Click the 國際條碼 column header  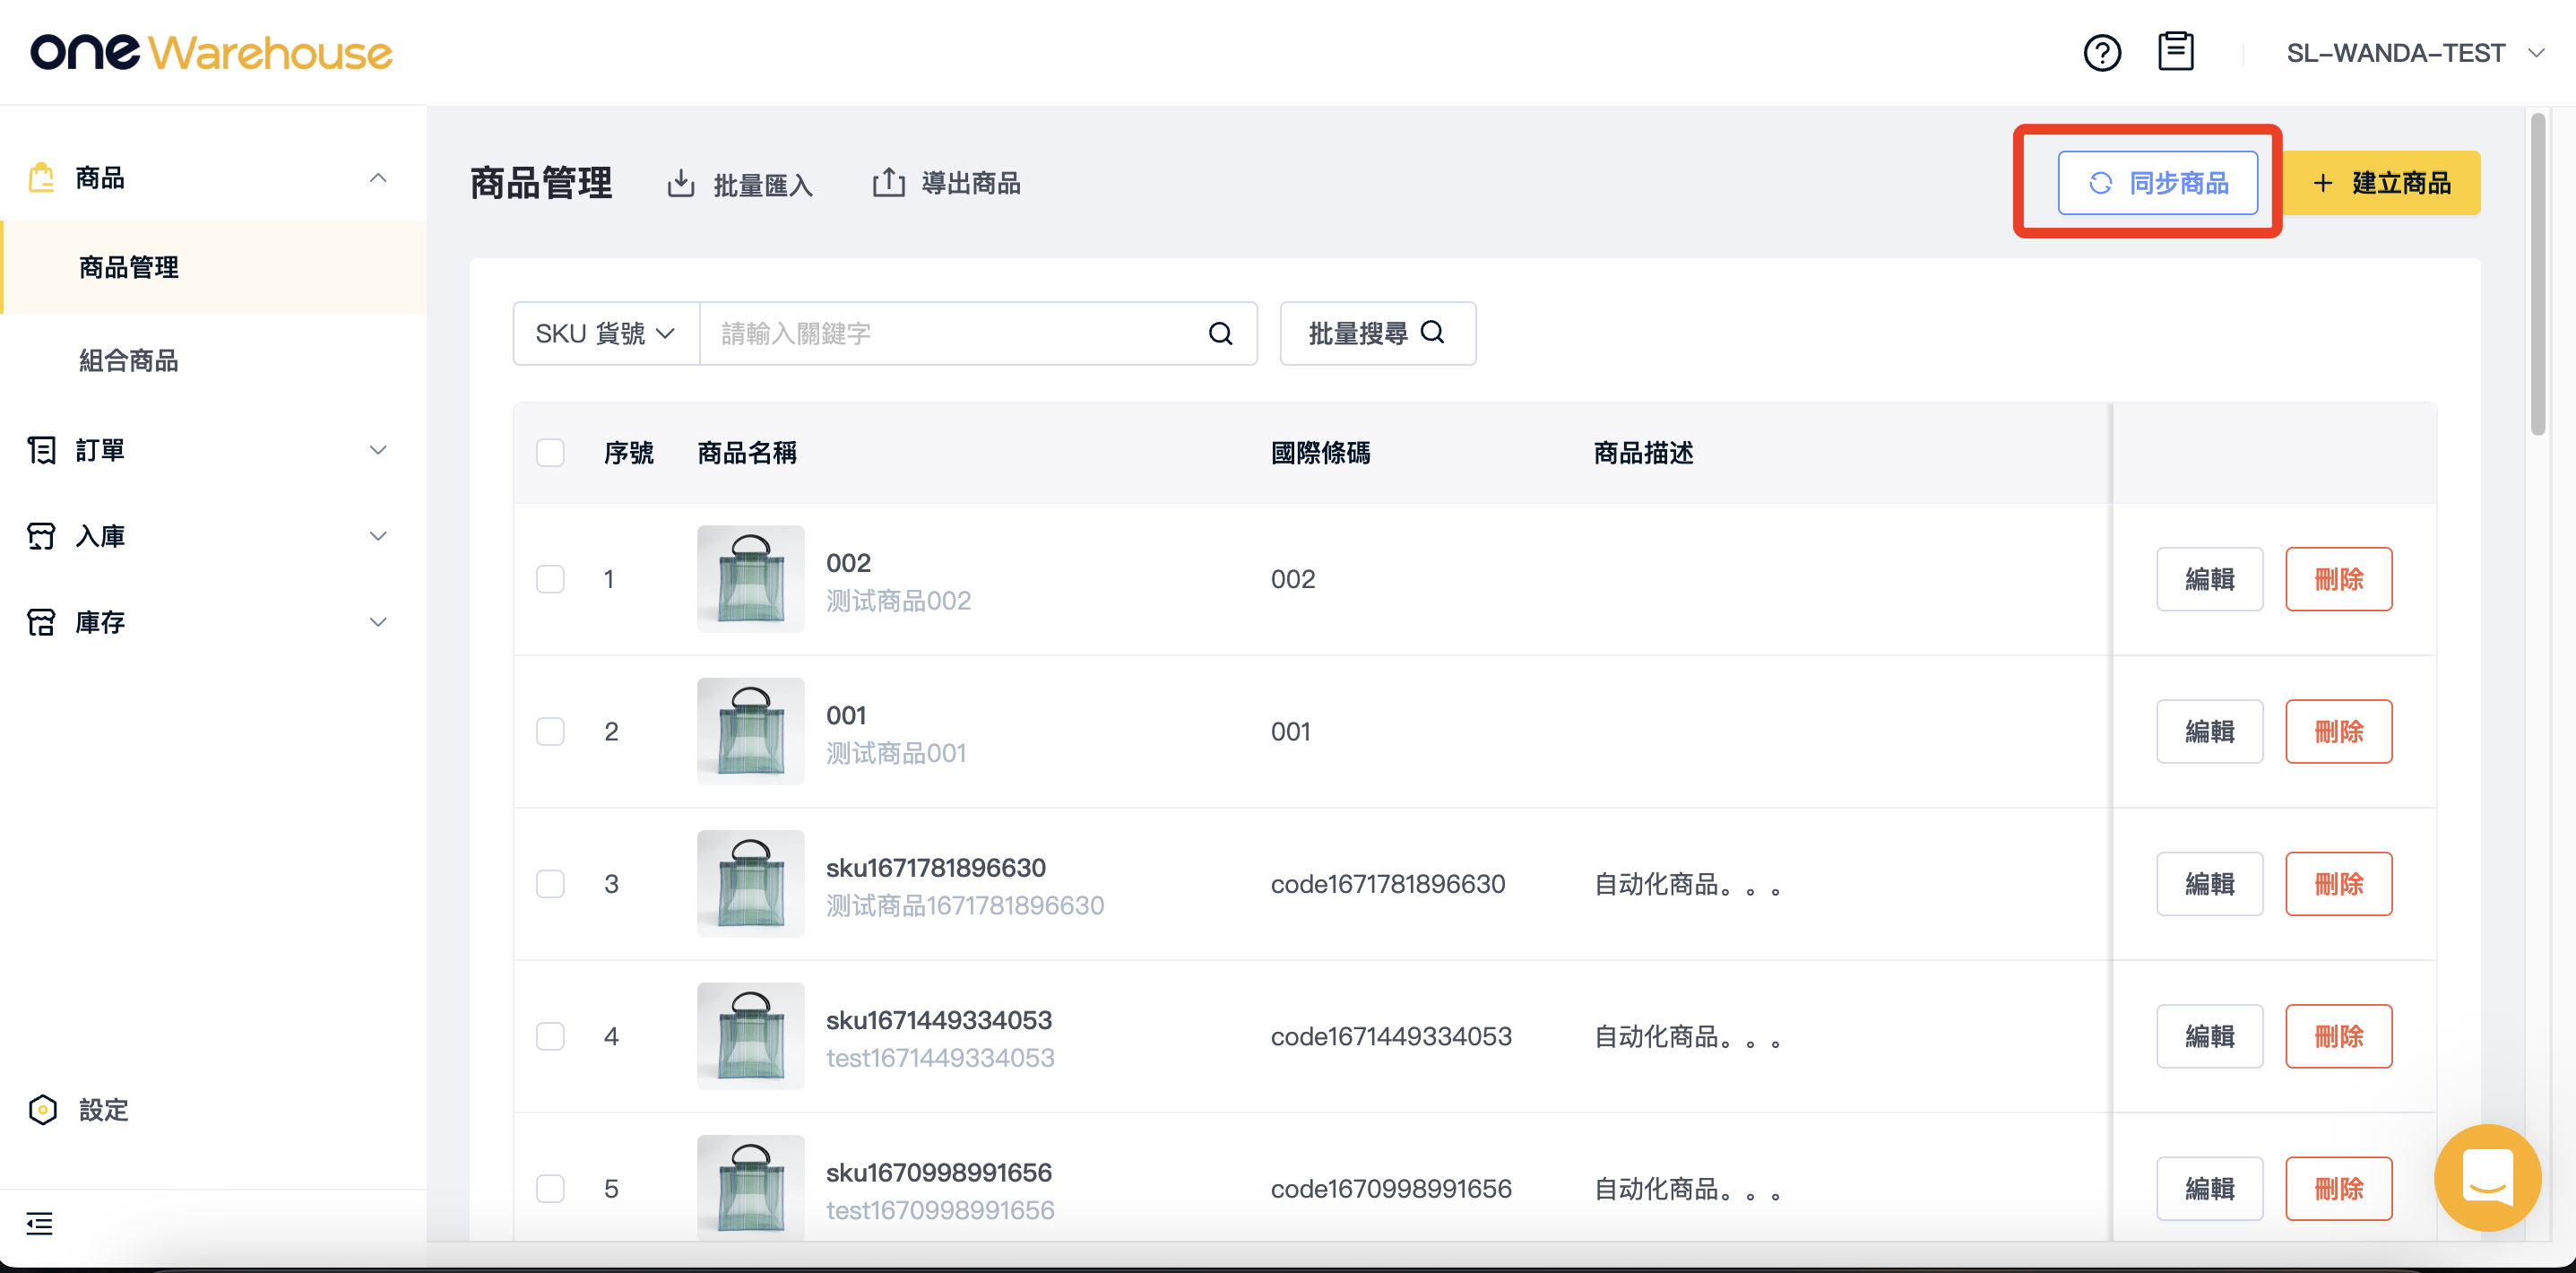(x=1320, y=453)
